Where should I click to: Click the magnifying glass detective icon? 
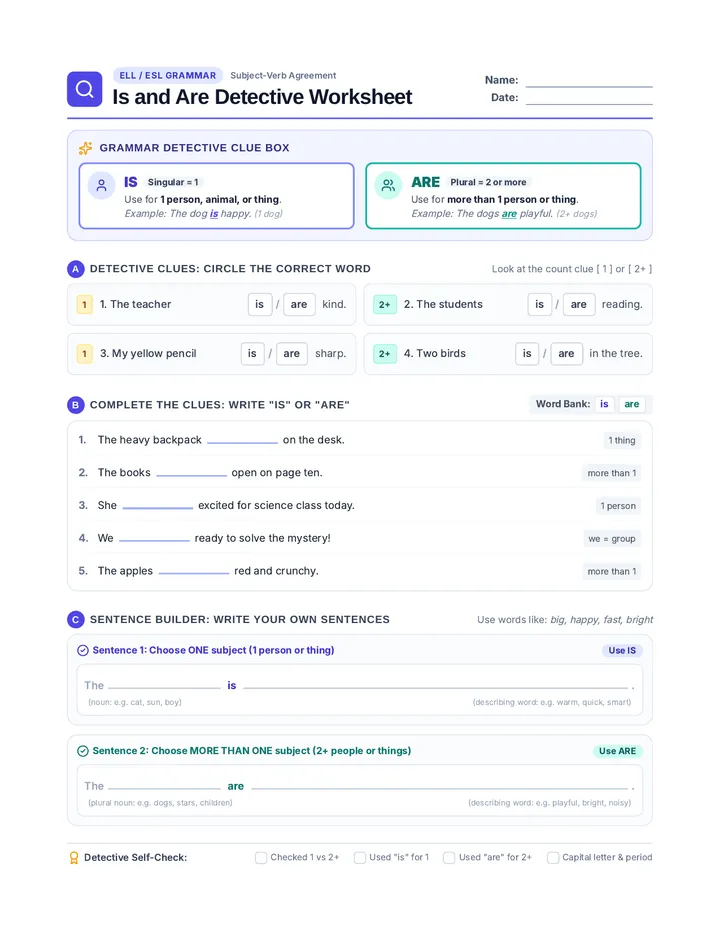coord(84,89)
